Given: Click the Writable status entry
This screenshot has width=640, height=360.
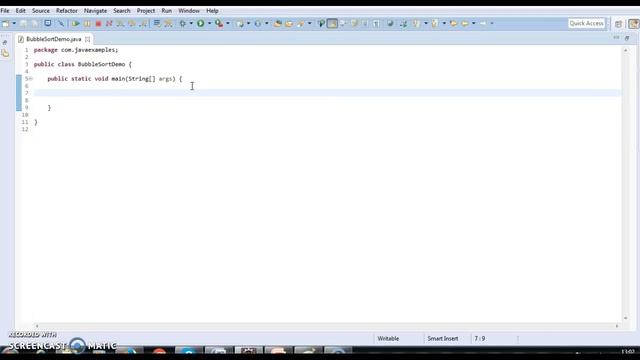Looking at the screenshot, I should [388, 338].
